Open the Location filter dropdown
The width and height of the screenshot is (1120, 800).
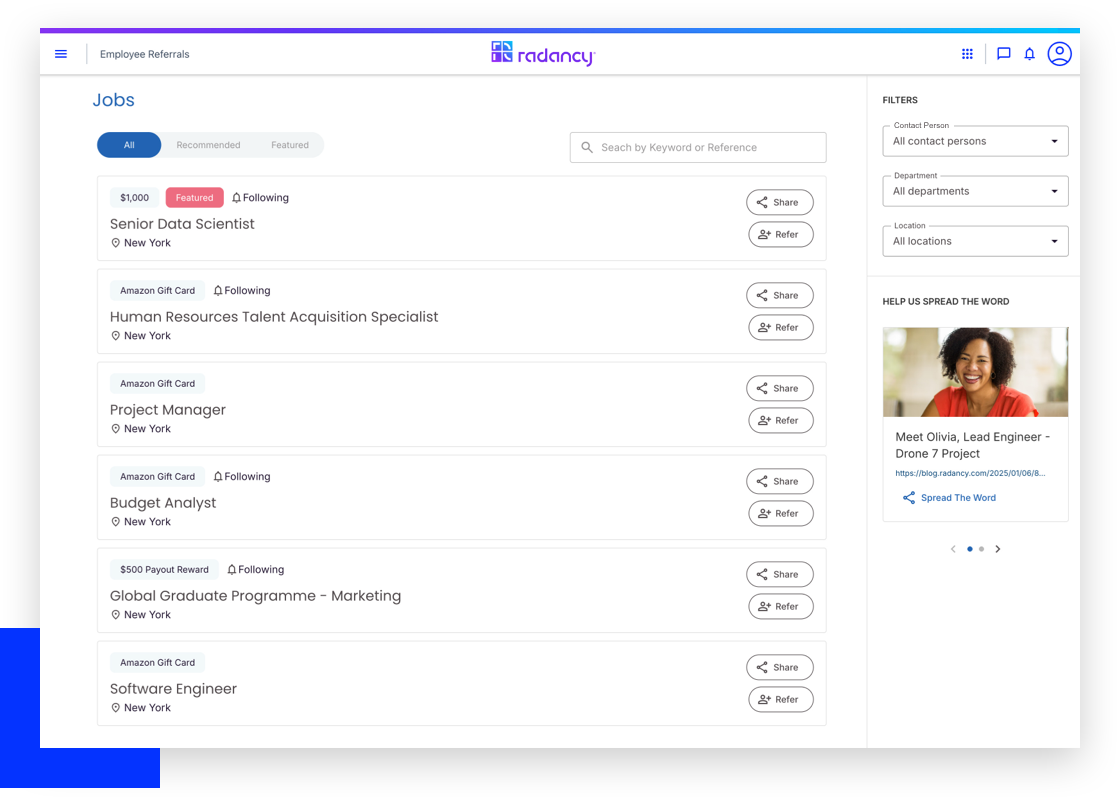(x=975, y=241)
